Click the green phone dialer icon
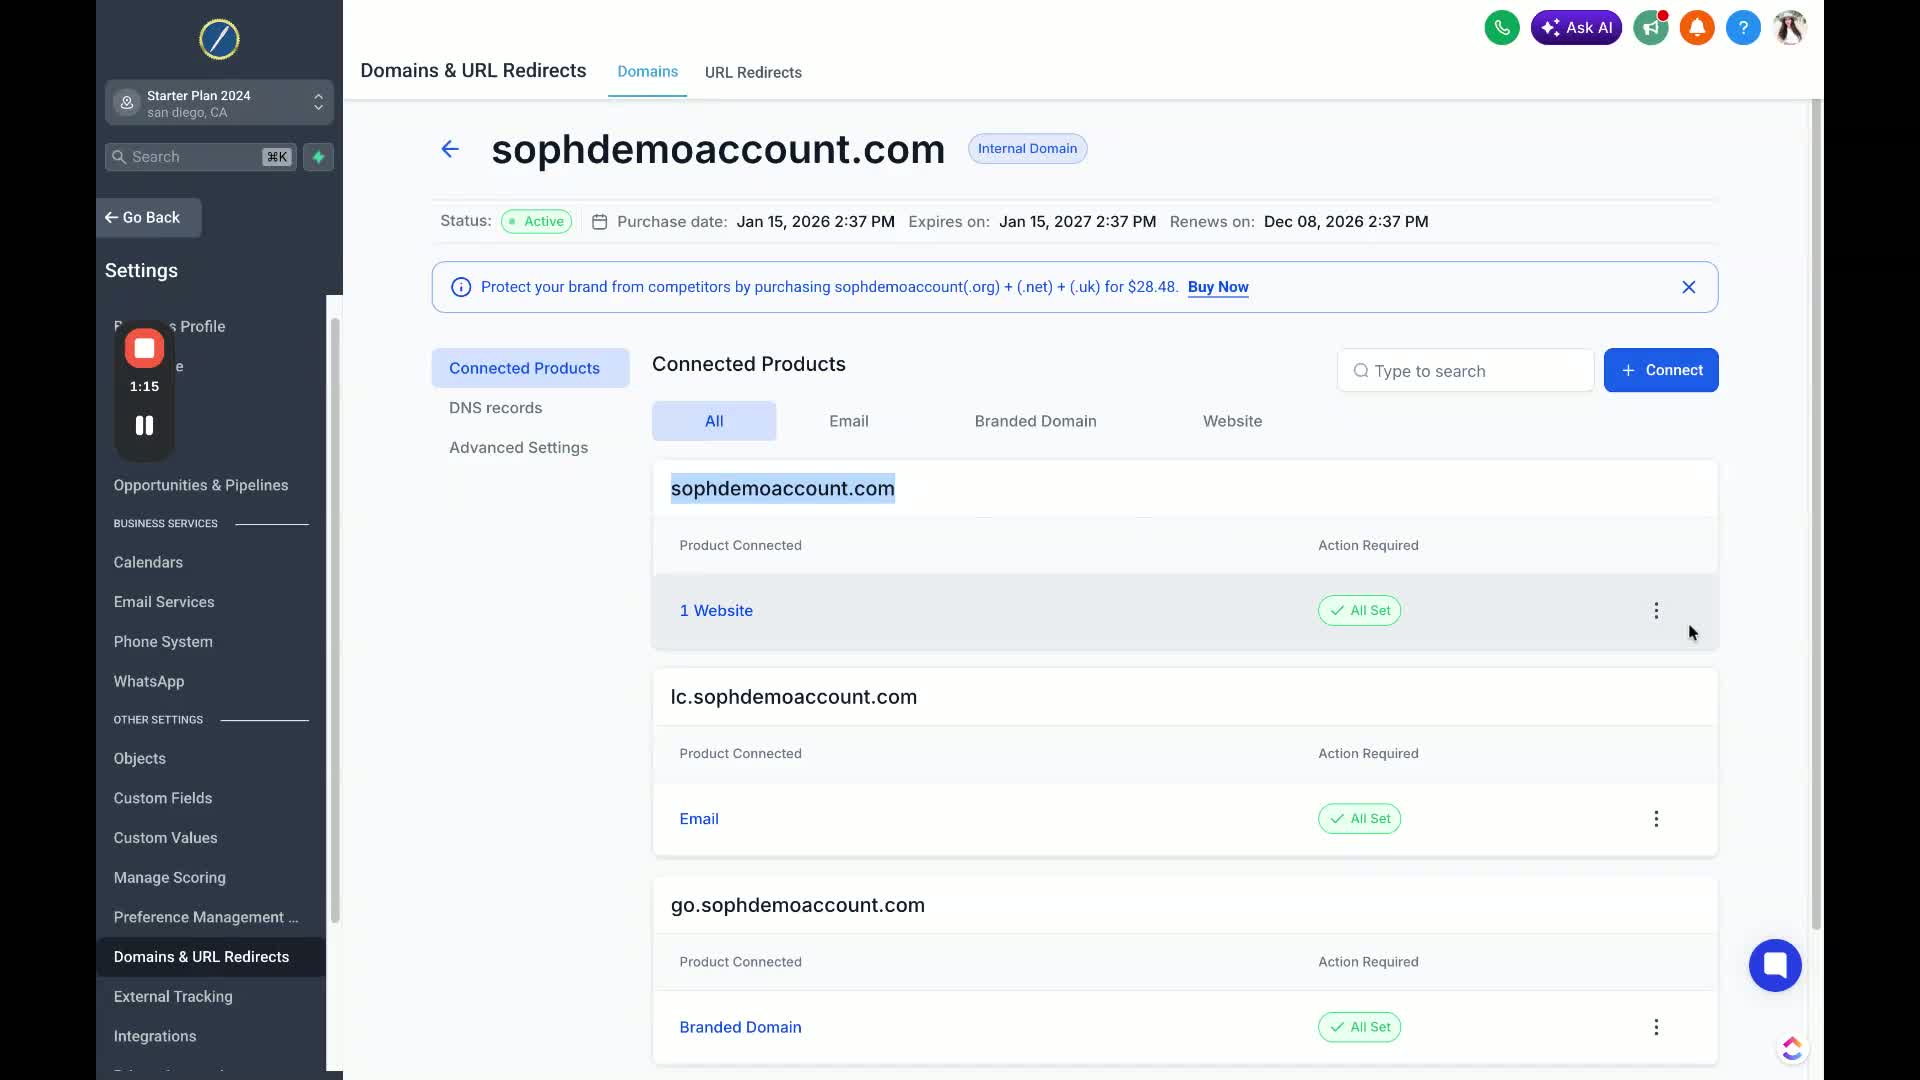Viewport: 1920px width, 1080px height. coord(1501,28)
